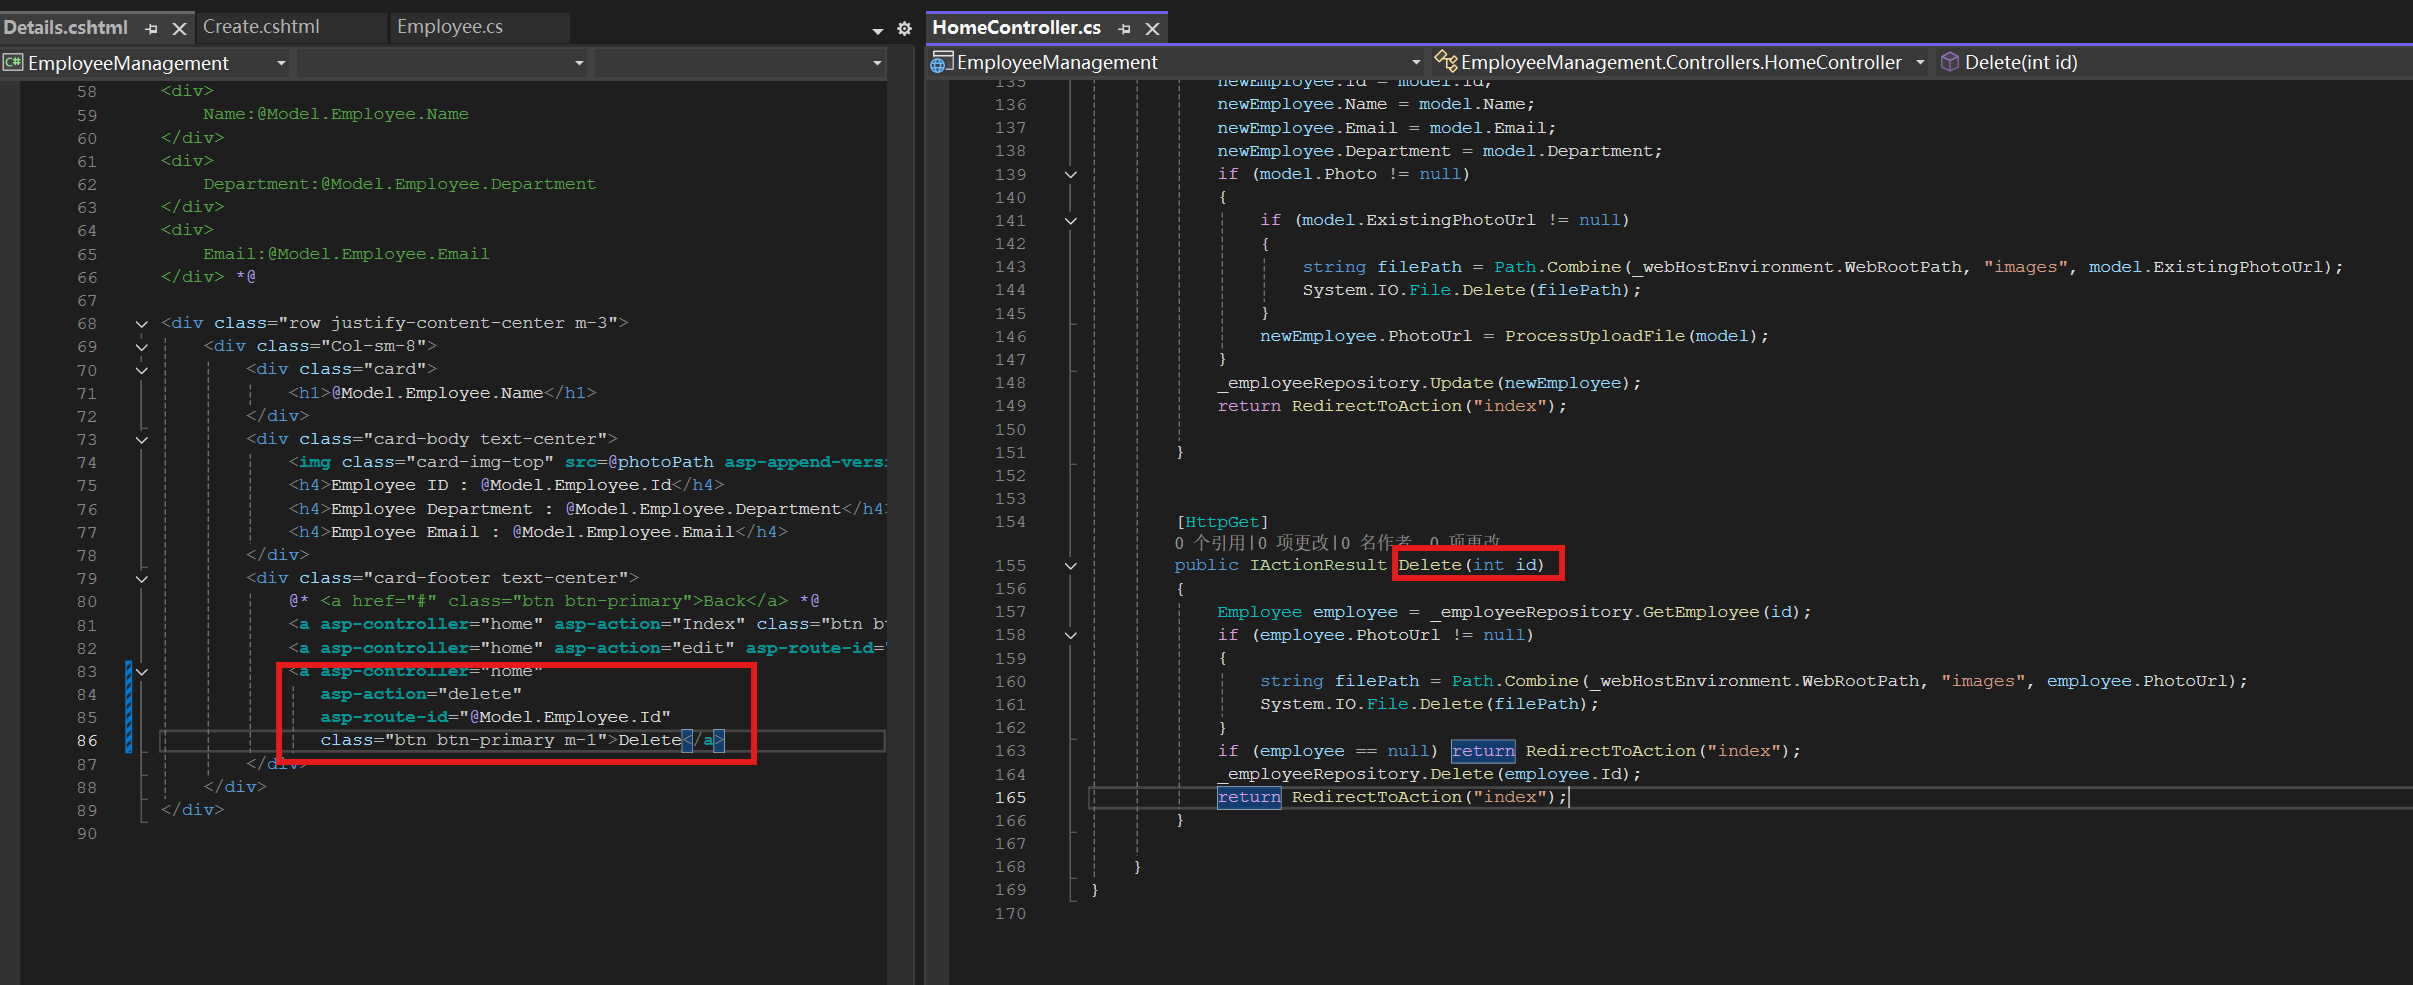Collapse the if model.Photo block at line 139
This screenshot has height=985, width=2413.
click(1071, 175)
